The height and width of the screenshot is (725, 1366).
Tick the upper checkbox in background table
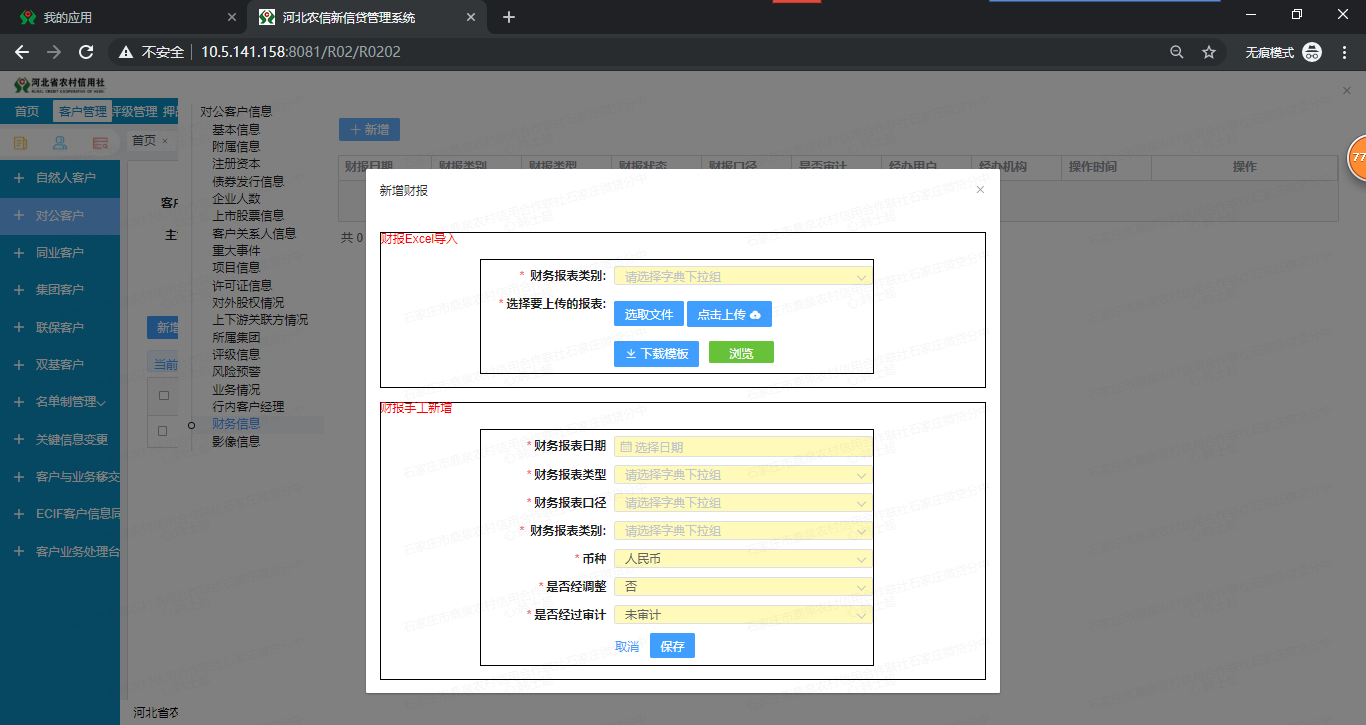pyautogui.click(x=164, y=395)
